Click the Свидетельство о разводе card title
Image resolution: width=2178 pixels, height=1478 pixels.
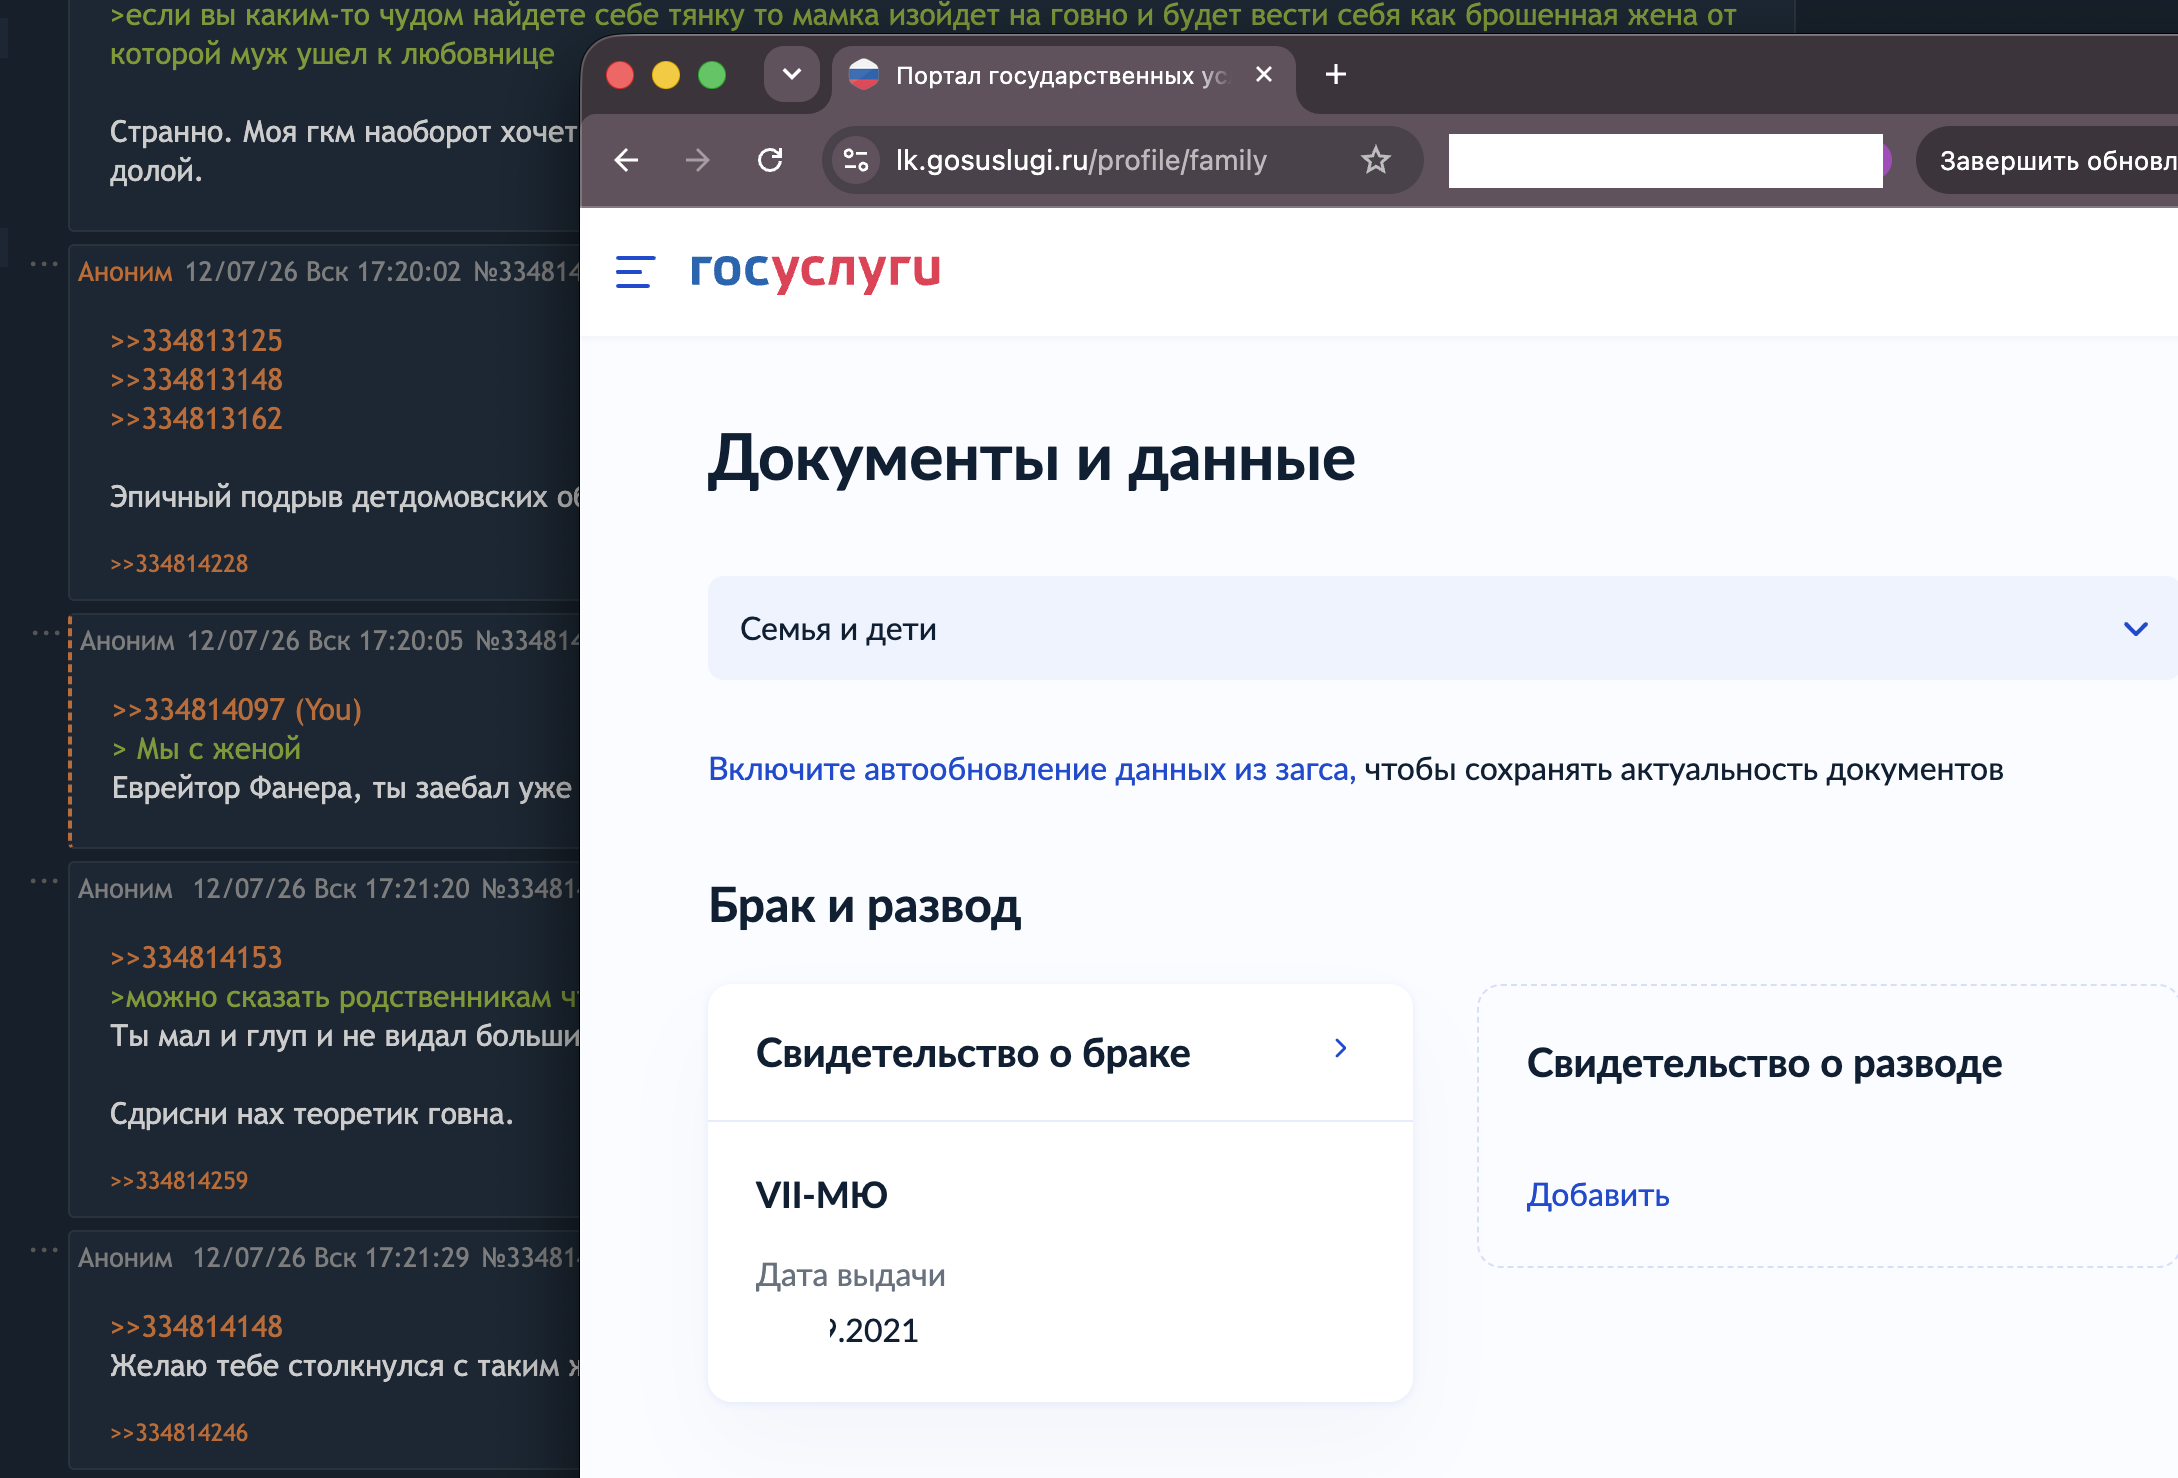tap(1764, 1063)
